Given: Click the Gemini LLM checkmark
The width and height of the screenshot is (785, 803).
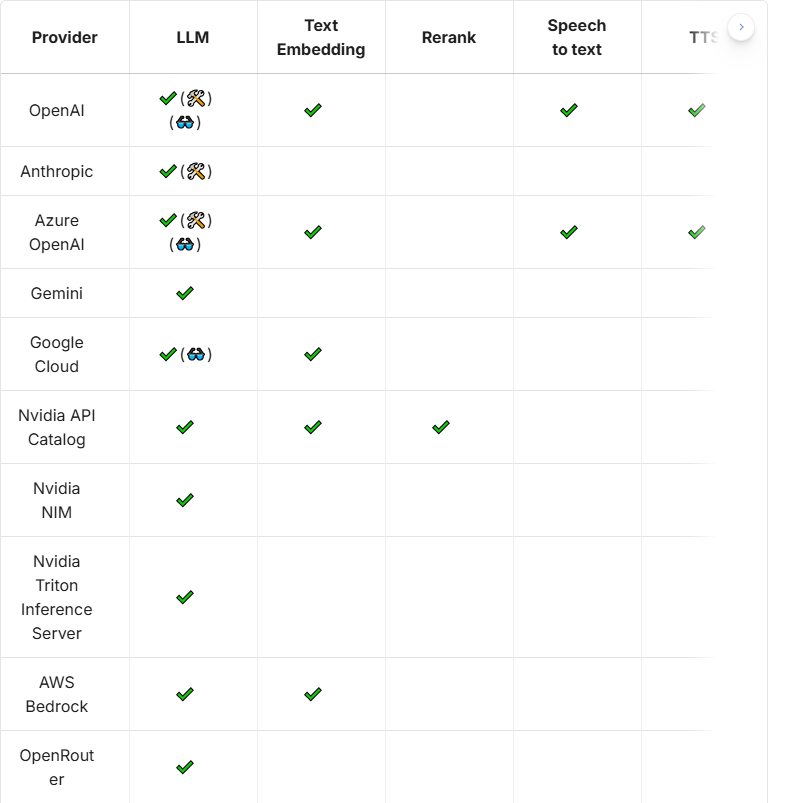Looking at the screenshot, I should [185, 293].
